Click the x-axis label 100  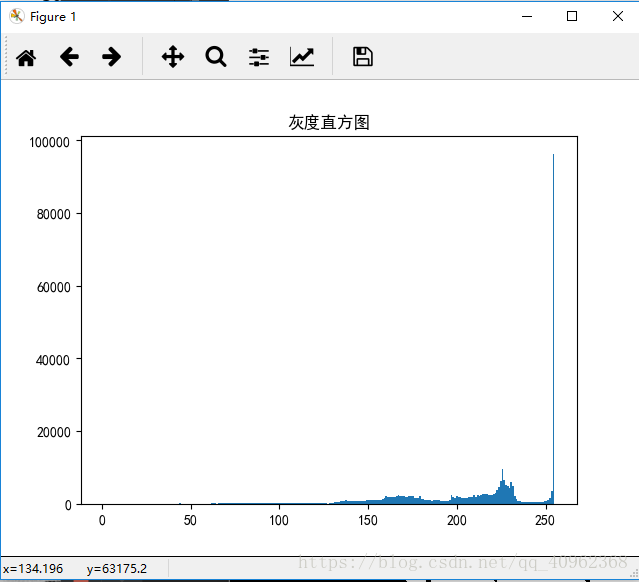point(279,520)
